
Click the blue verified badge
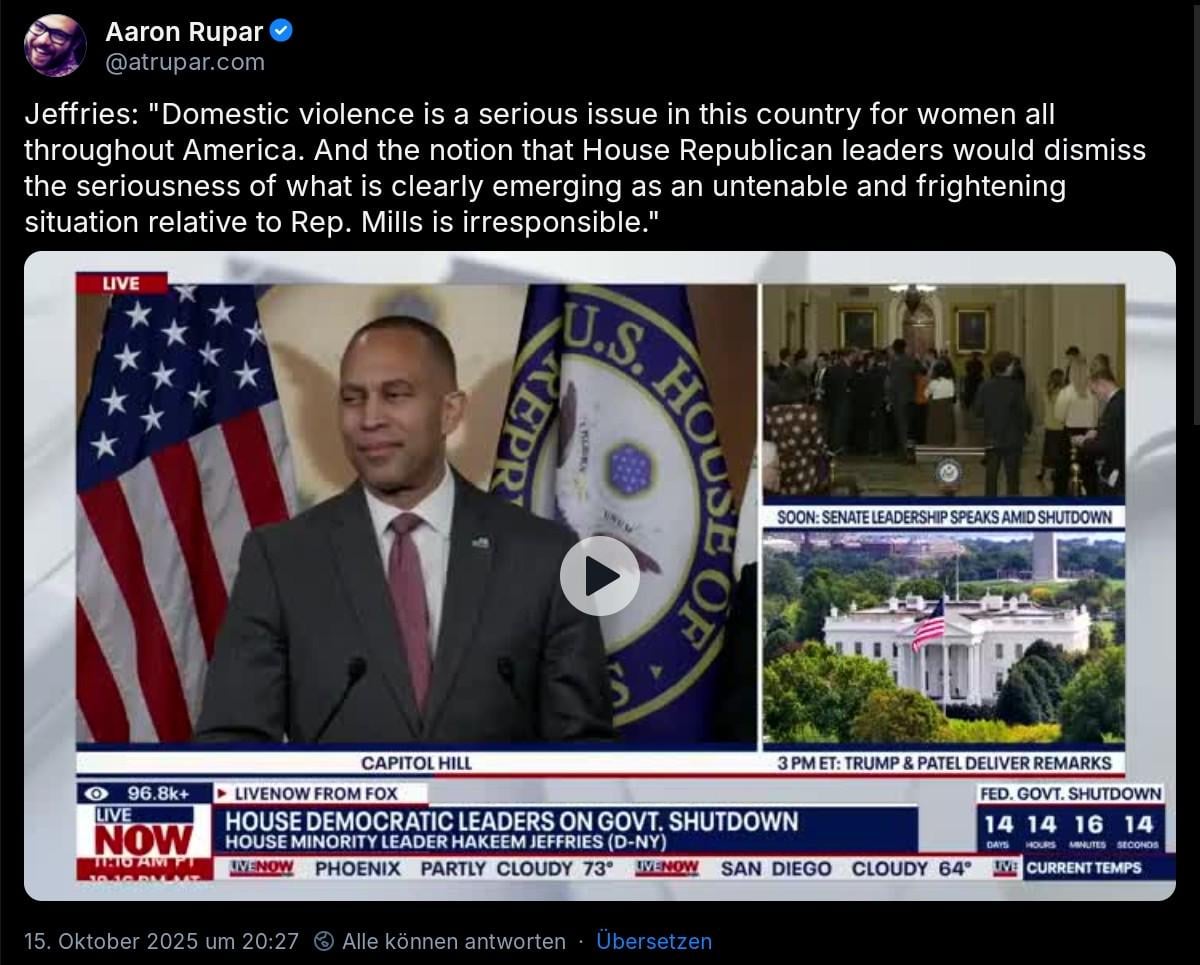(282, 31)
